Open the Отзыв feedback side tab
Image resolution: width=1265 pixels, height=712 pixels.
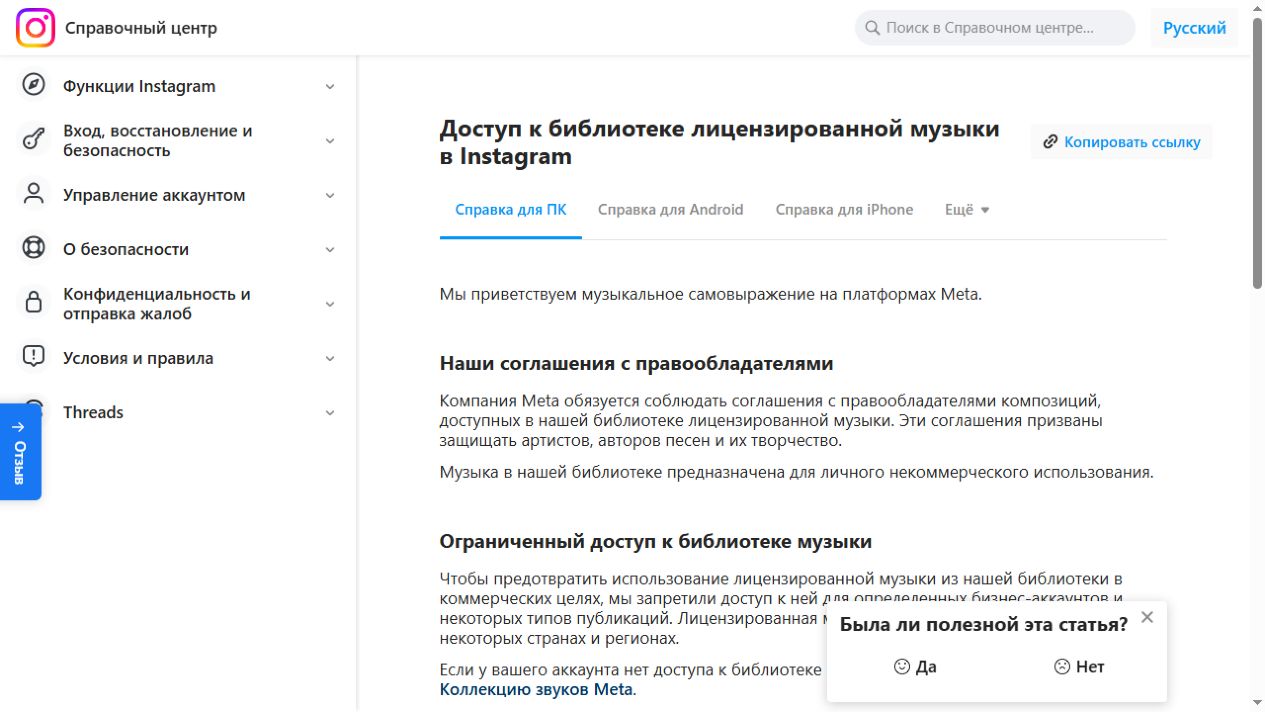(20, 452)
